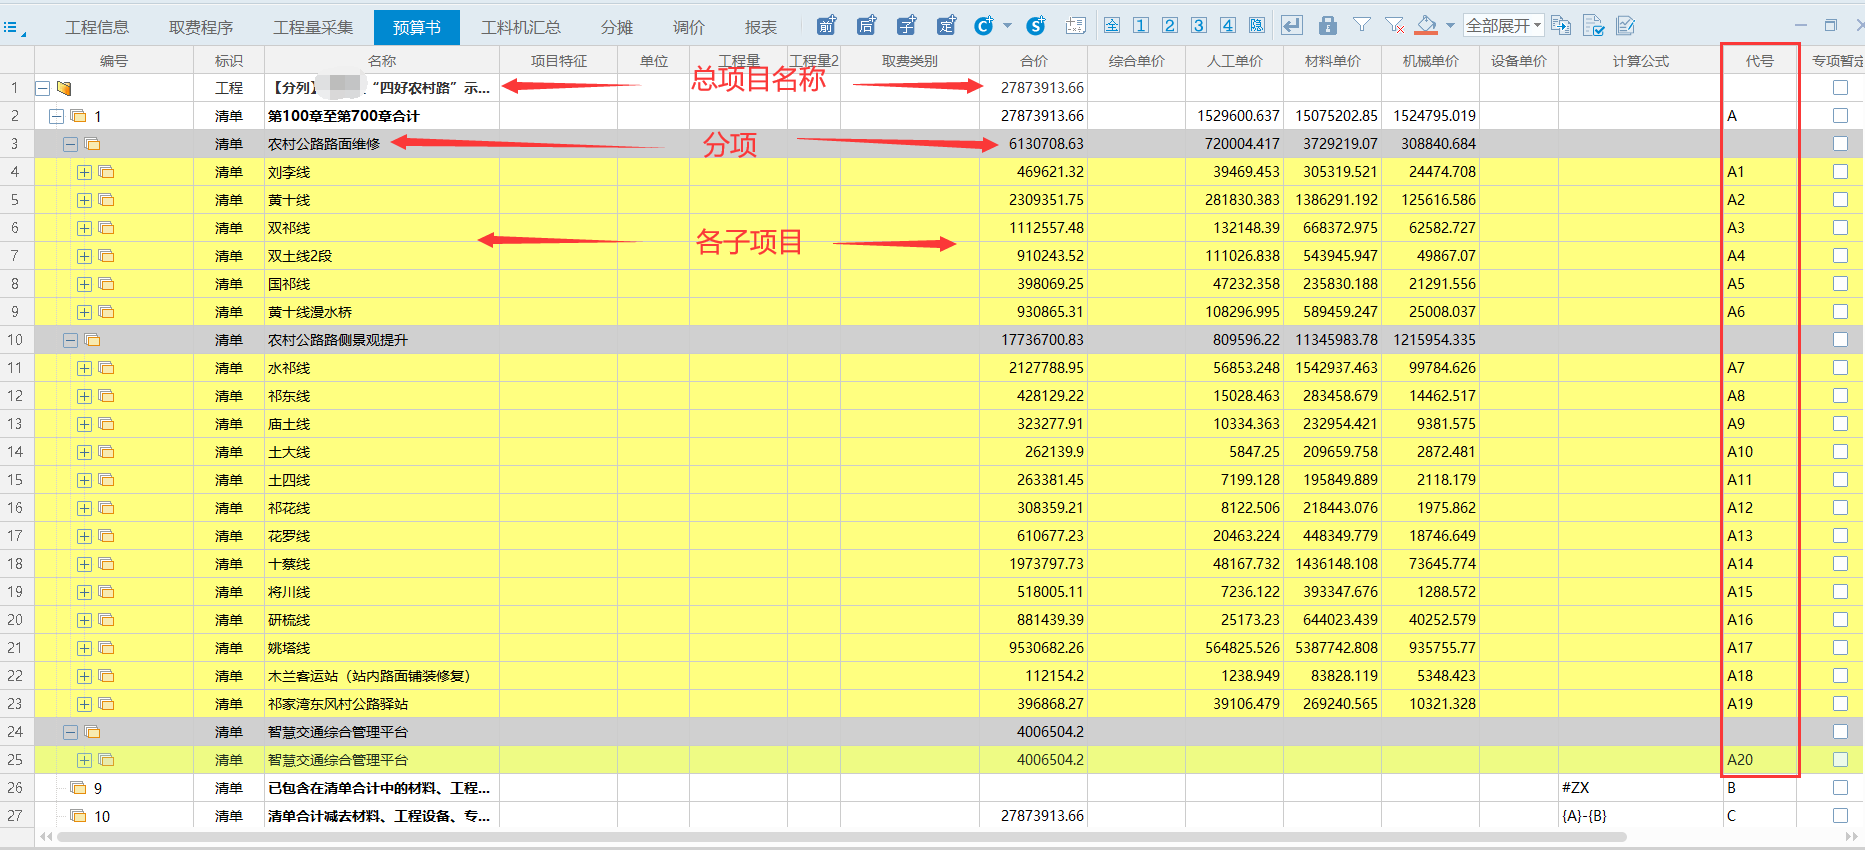Click the 子 insert-child toolbar icon

pyautogui.click(x=906, y=26)
